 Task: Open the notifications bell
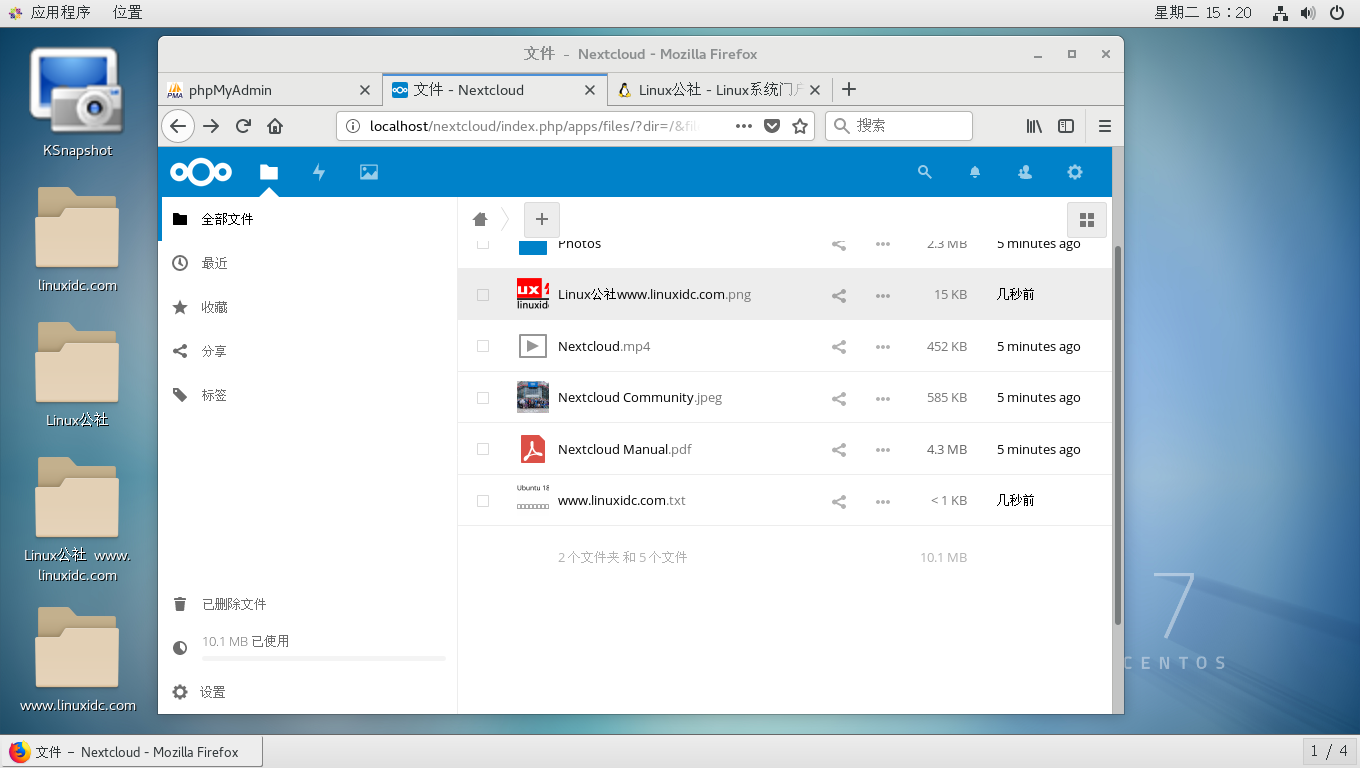(x=974, y=172)
